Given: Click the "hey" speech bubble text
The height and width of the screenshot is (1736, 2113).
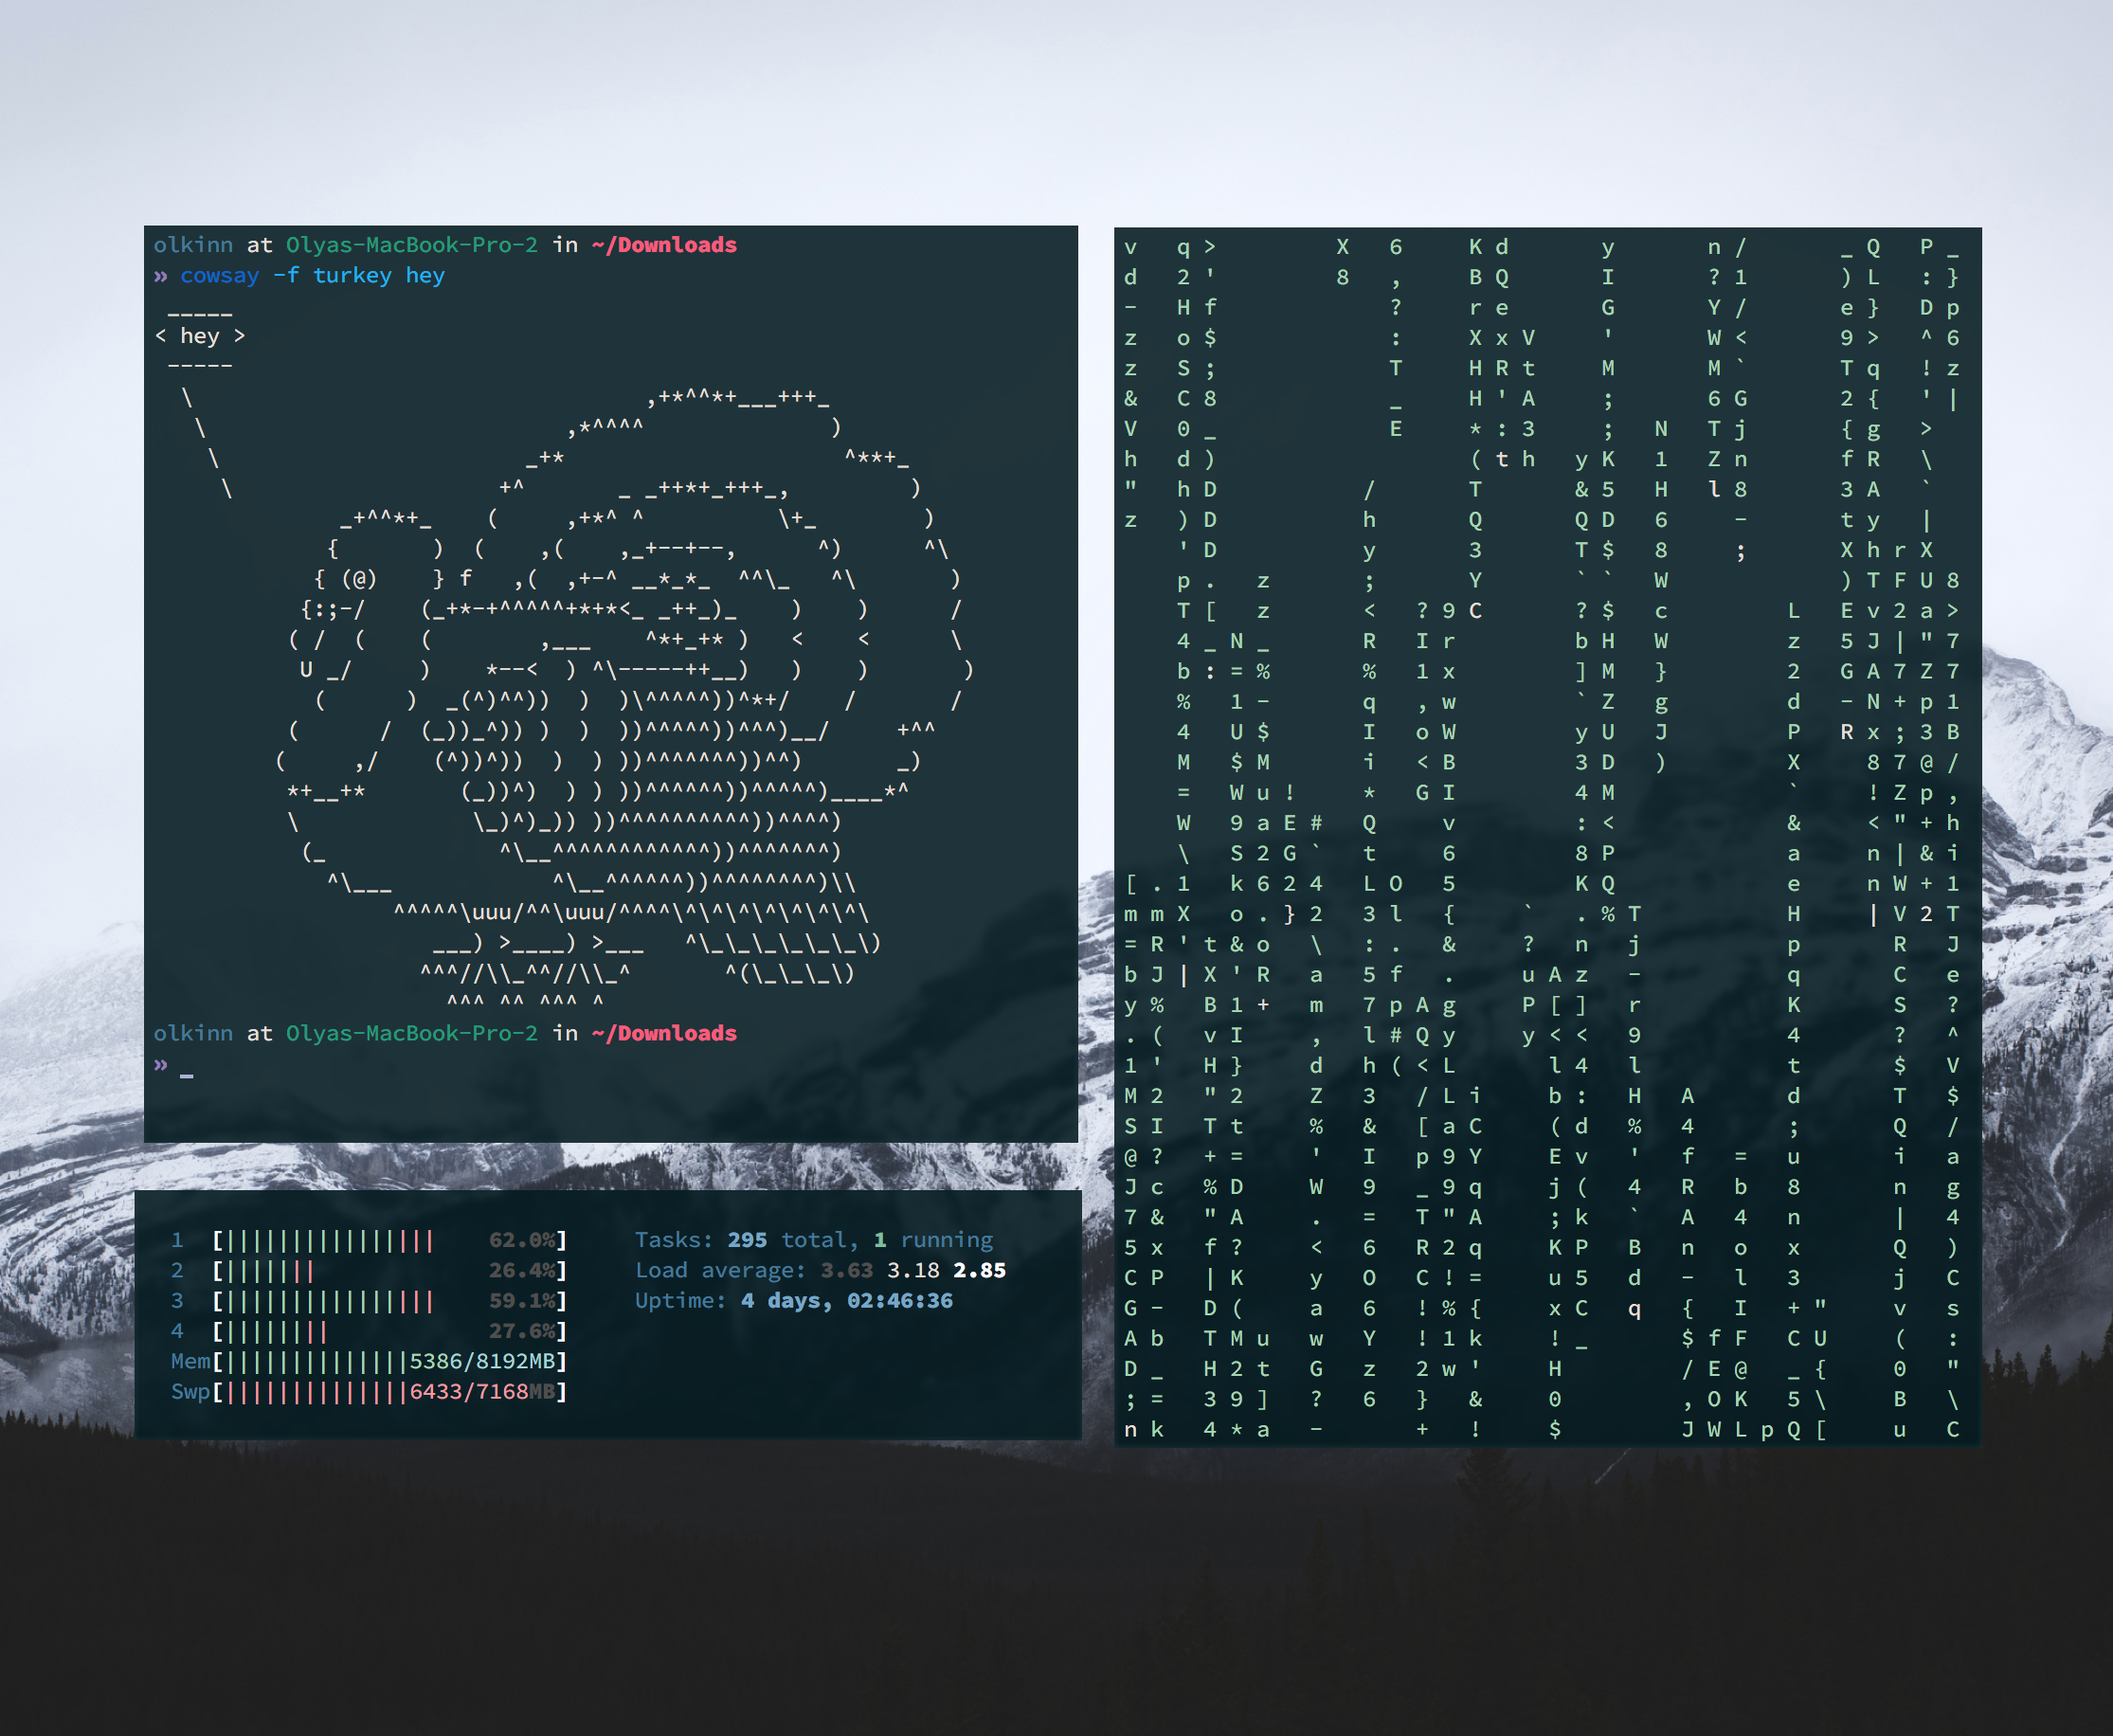Looking at the screenshot, I should click(199, 336).
